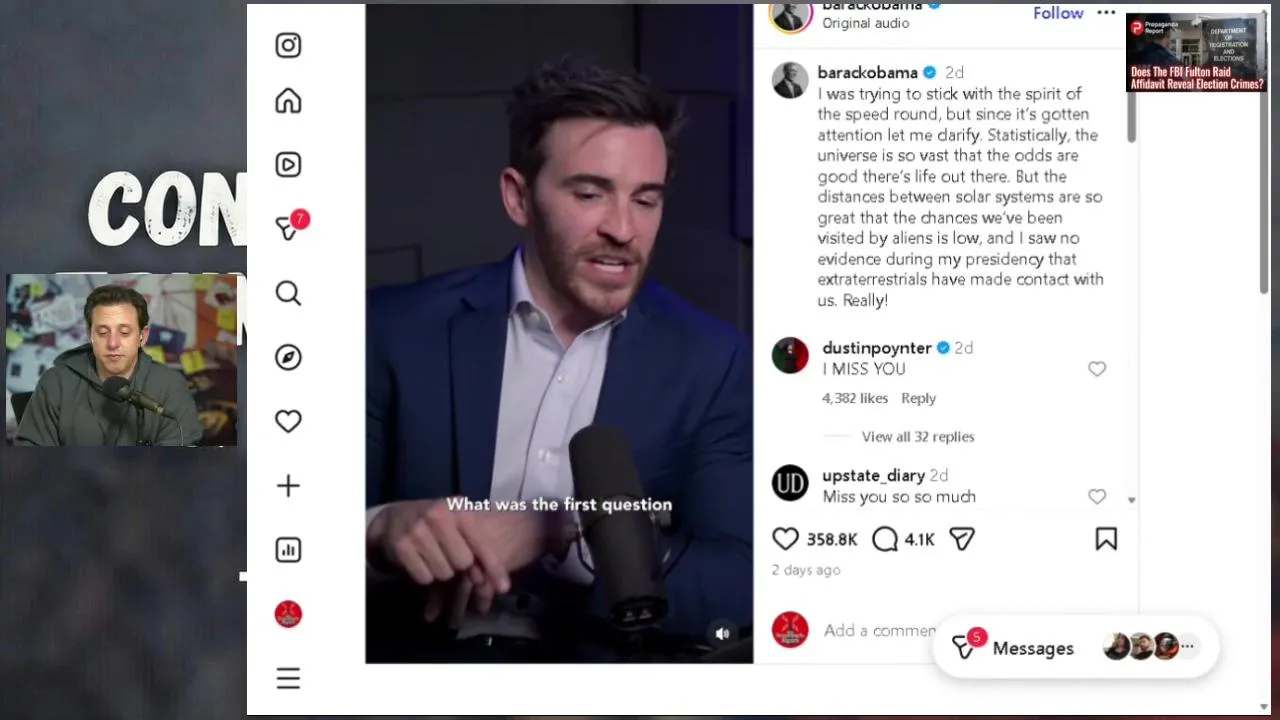Open the Instagram logo home link
Image resolution: width=1280 pixels, height=720 pixels.
pos(288,45)
